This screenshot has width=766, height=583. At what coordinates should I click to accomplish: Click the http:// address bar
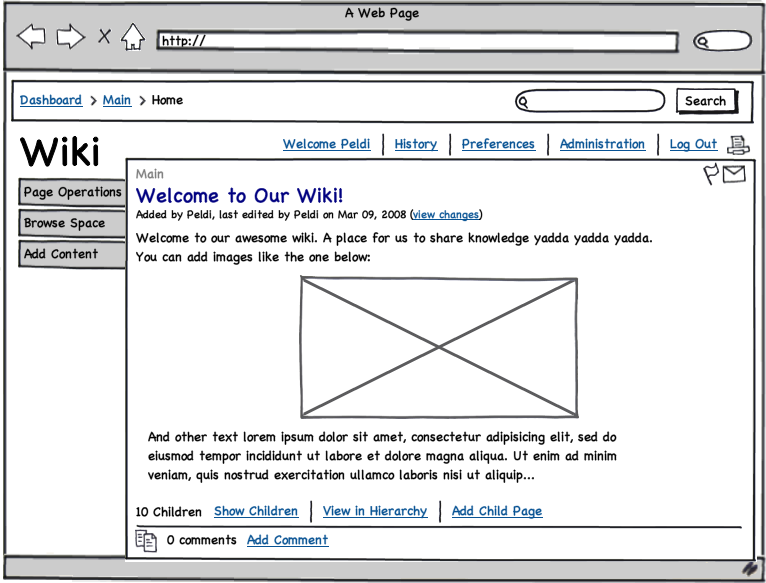[x=417, y=41]
